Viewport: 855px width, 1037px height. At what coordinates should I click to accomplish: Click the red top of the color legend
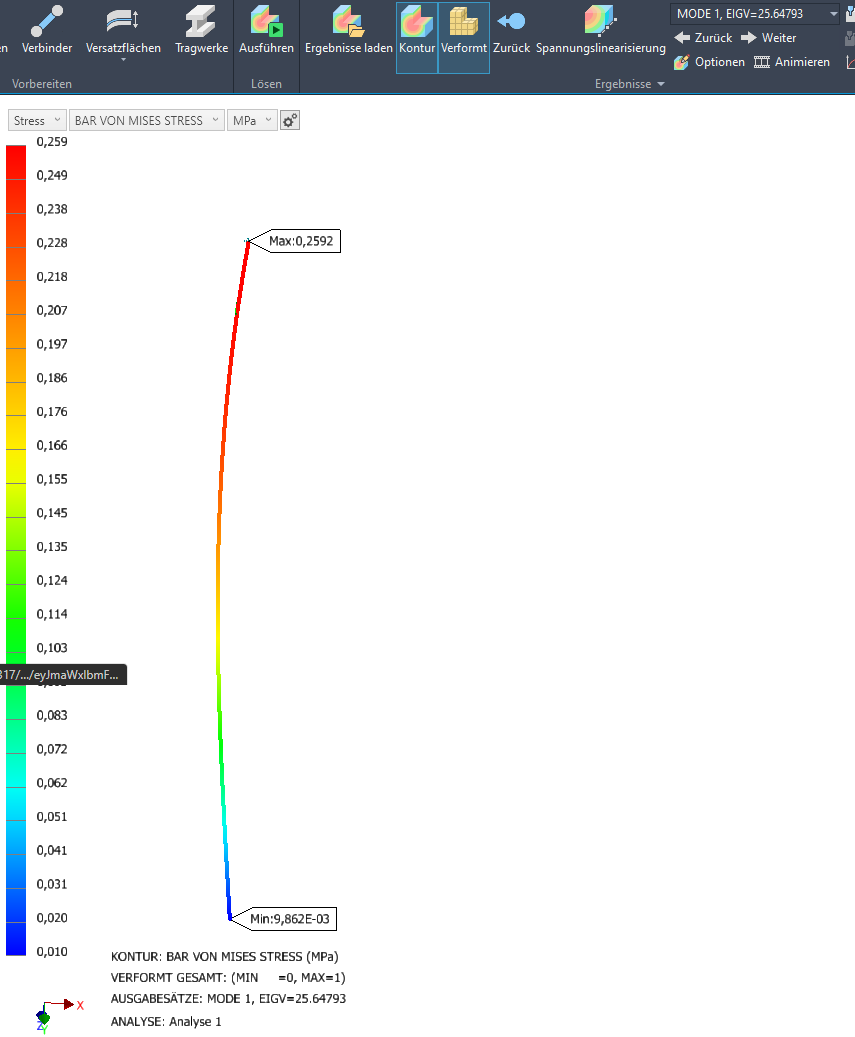click(14, 160)
